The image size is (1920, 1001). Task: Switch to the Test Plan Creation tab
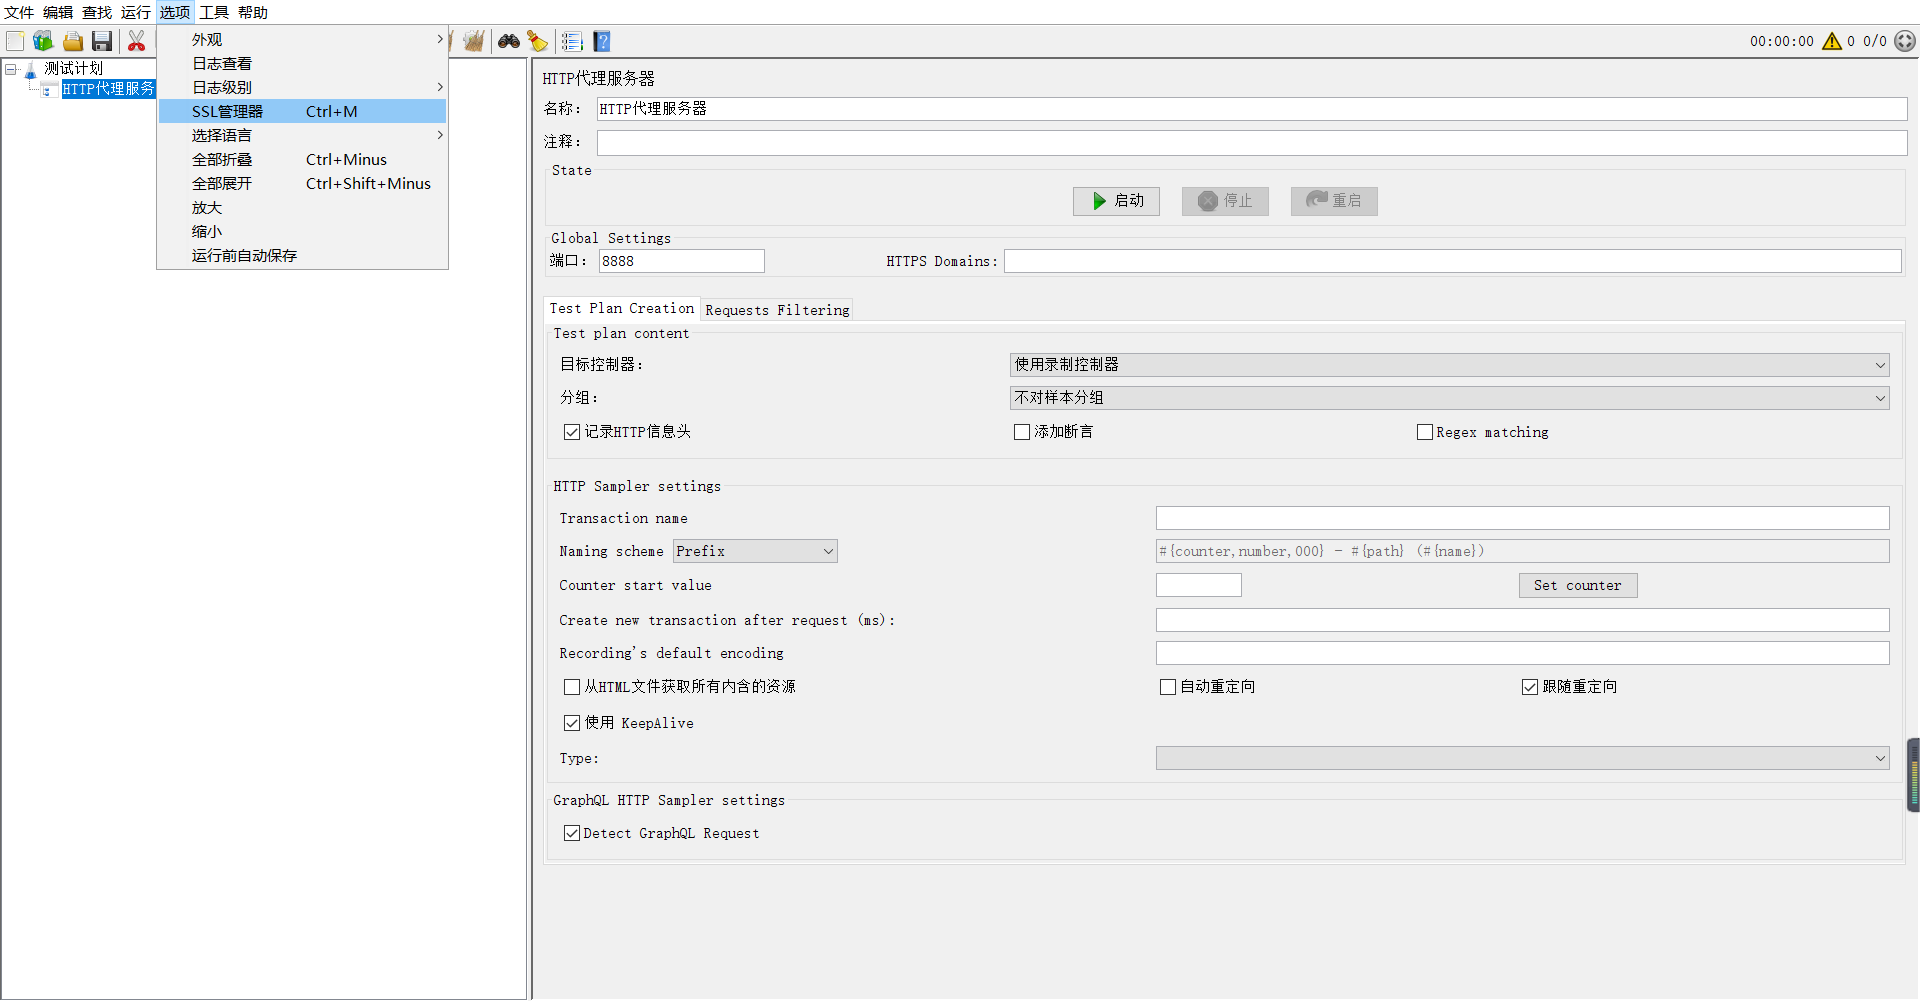[x=621, y=309]
